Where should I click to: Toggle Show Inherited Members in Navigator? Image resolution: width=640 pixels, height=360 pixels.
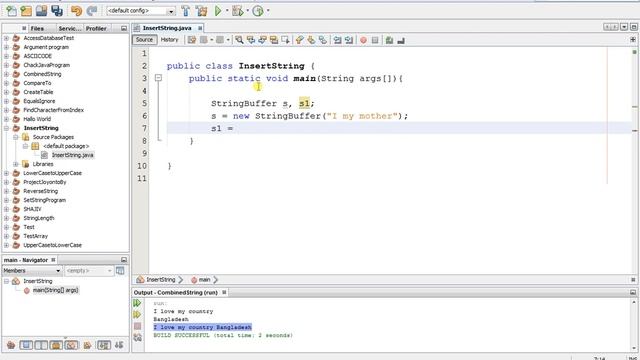(x=11, y=345)
